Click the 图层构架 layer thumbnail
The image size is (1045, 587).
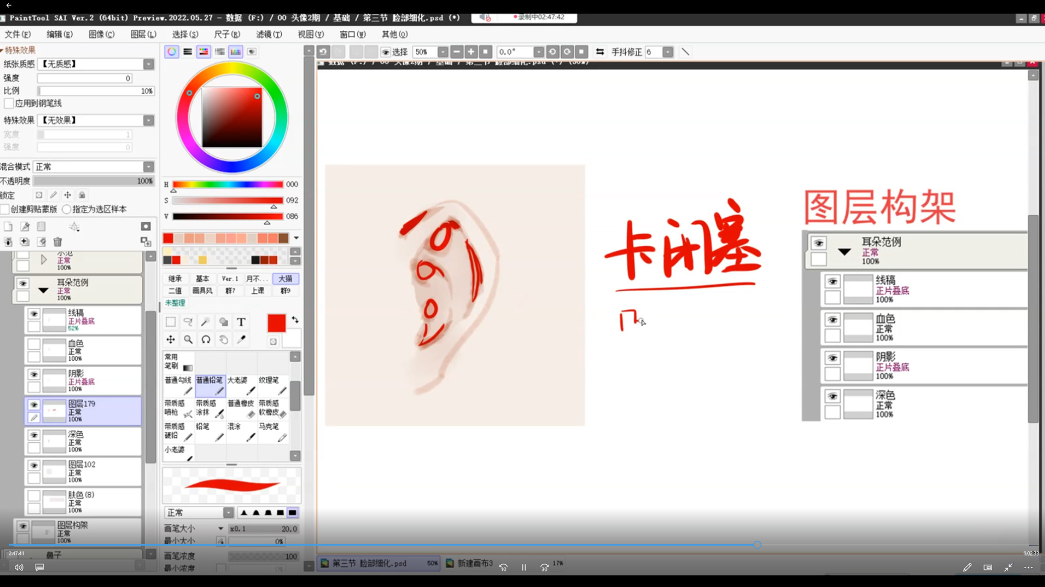click(x=43, y=532)
